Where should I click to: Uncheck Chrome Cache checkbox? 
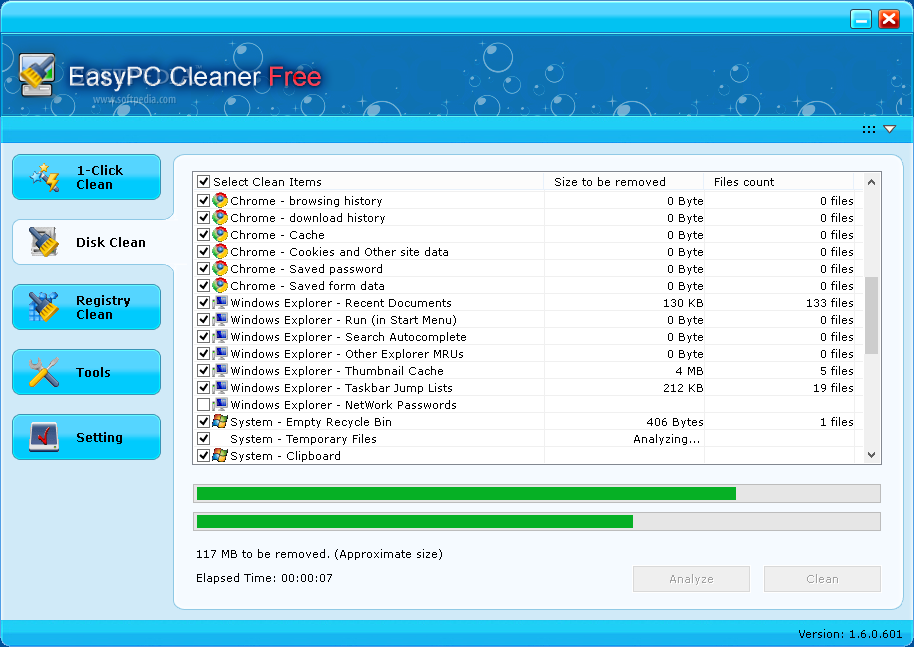pyautogui.click(x=203, y=234)
